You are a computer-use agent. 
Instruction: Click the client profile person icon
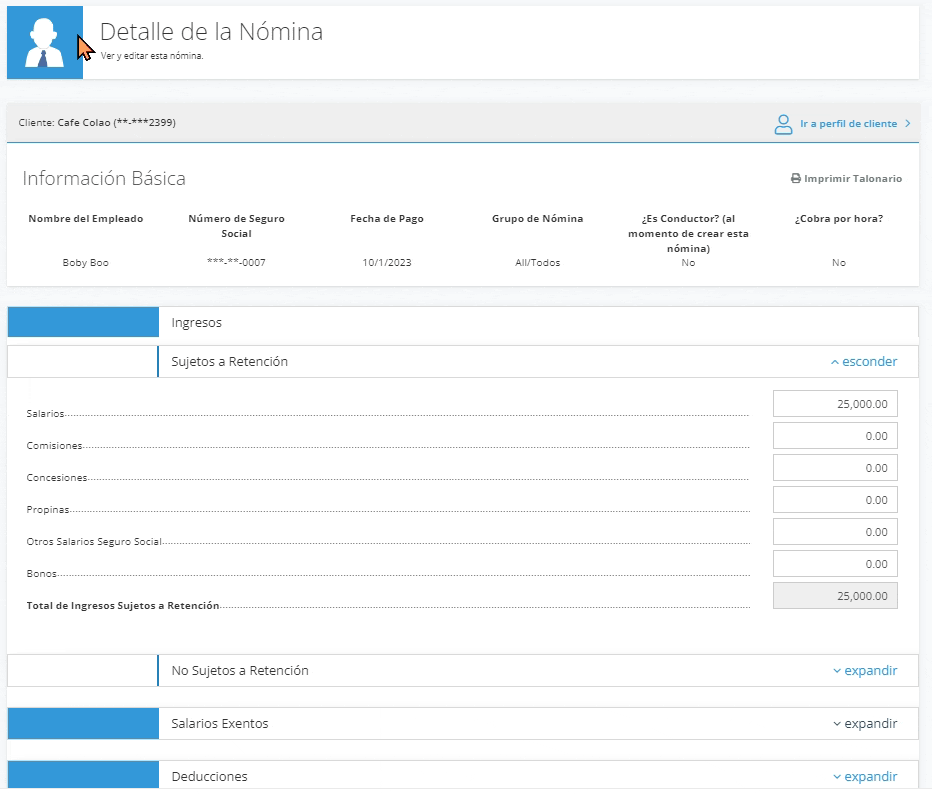point(783,124)
